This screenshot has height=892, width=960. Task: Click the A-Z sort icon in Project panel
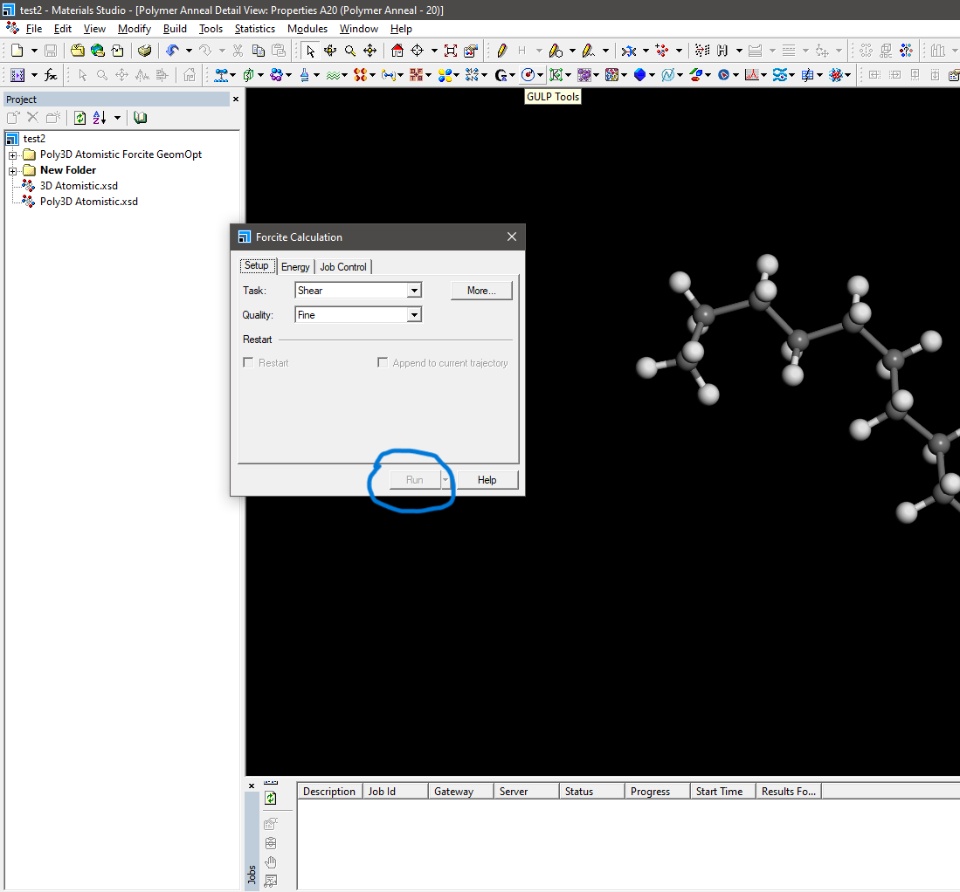(x=99, y=118)
